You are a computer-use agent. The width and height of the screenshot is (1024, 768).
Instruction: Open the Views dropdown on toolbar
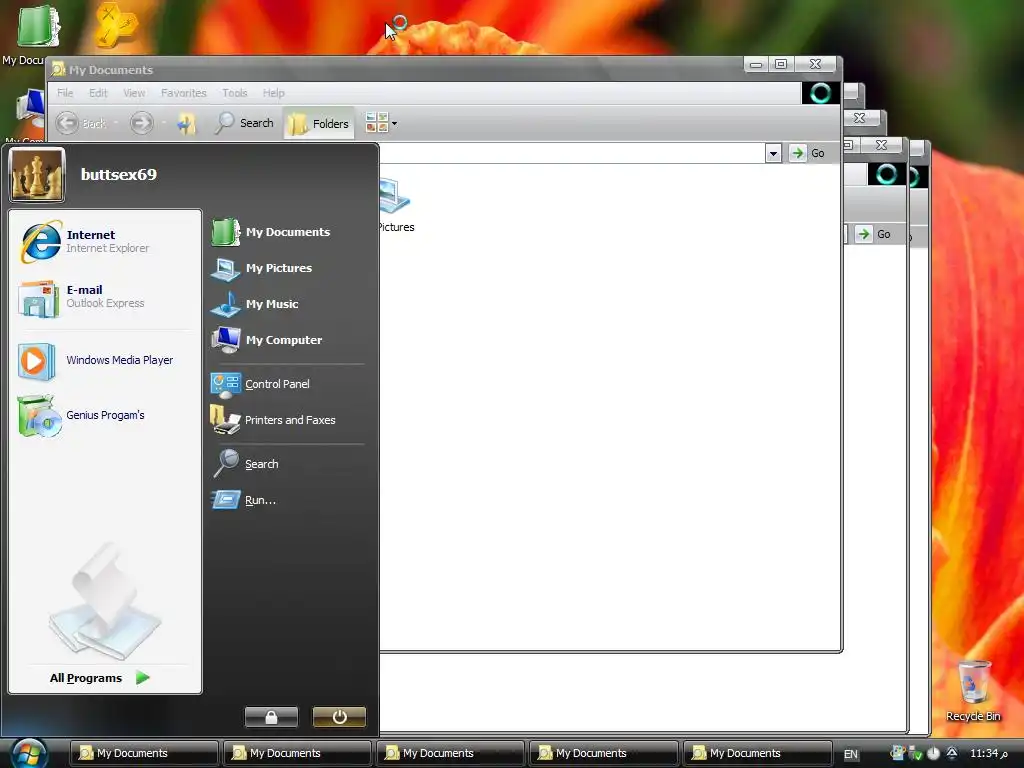(381, 123)
